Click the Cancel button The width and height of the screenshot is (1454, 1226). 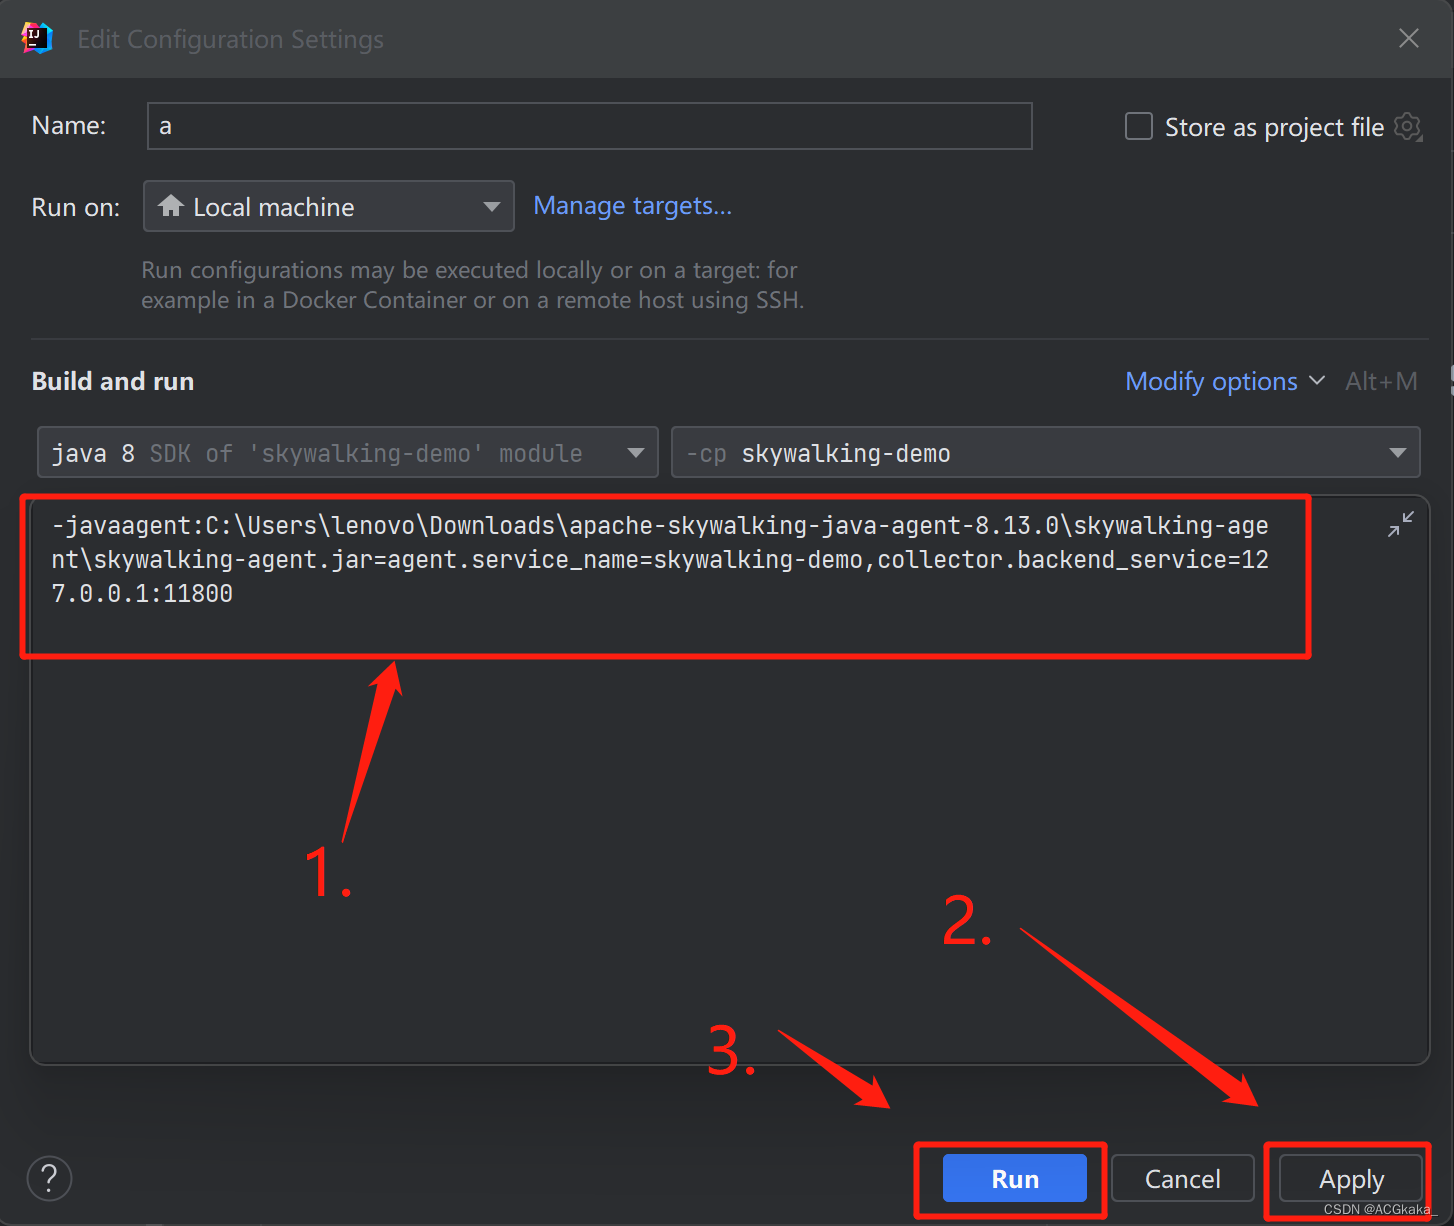coord(1182,1179)
